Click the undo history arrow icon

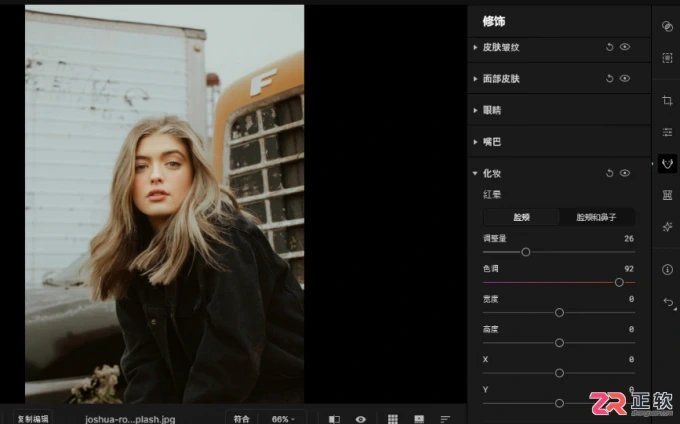(668, 302)
